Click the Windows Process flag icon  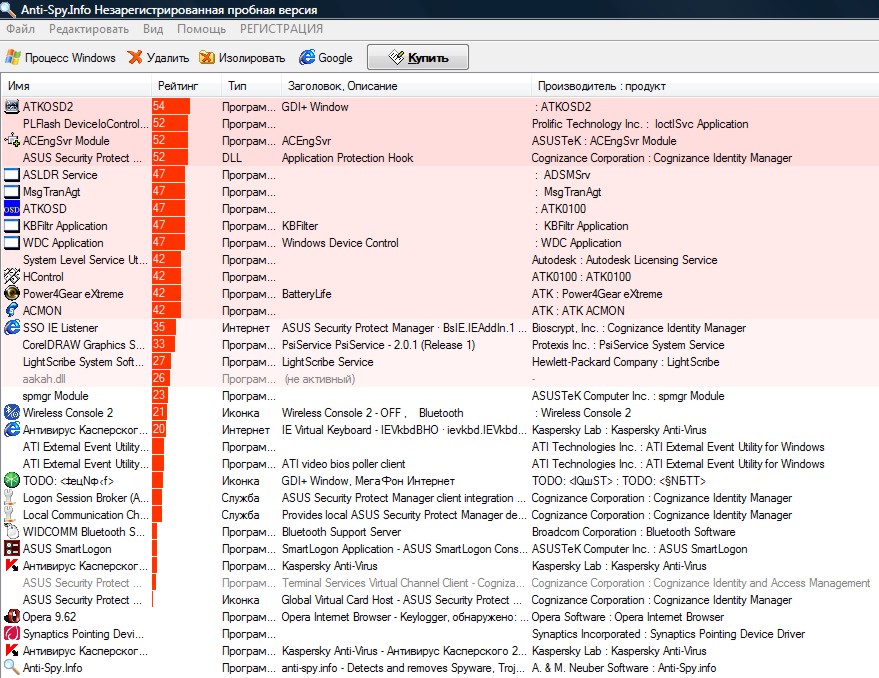[12, 58]
